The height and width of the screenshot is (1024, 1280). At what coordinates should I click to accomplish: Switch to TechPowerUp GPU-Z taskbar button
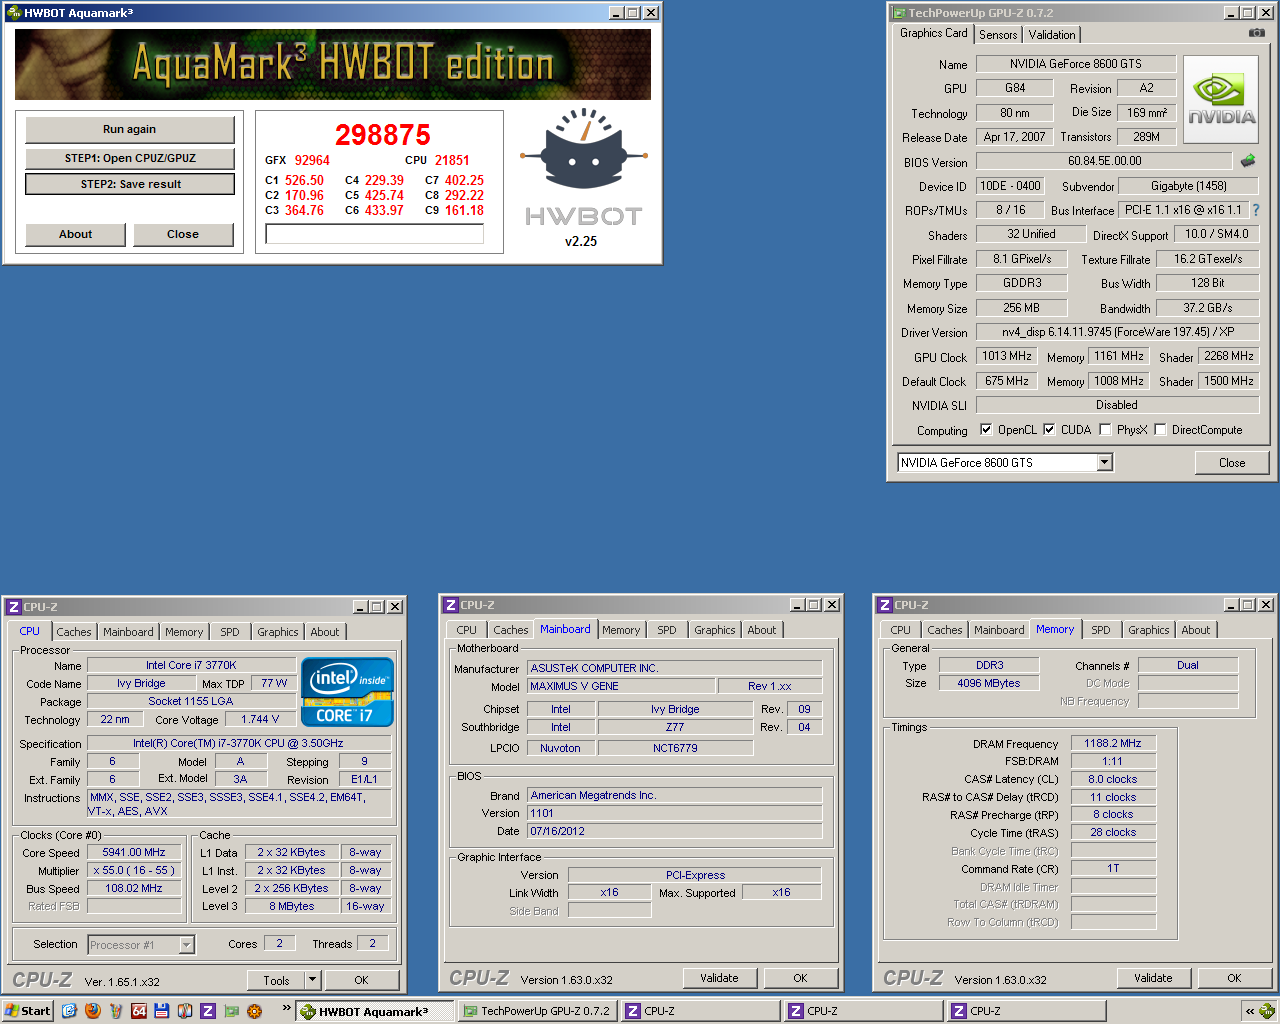[536, 1011]
